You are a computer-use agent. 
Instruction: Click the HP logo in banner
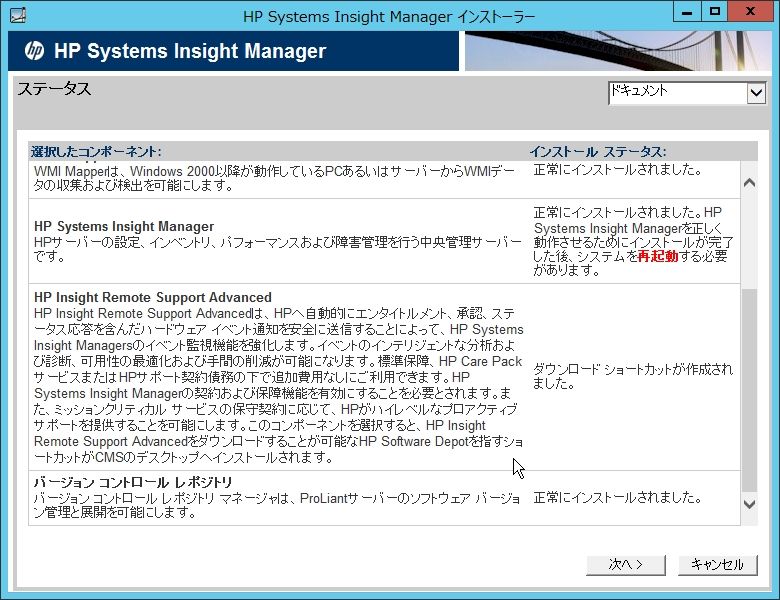(x=34, y=51)
